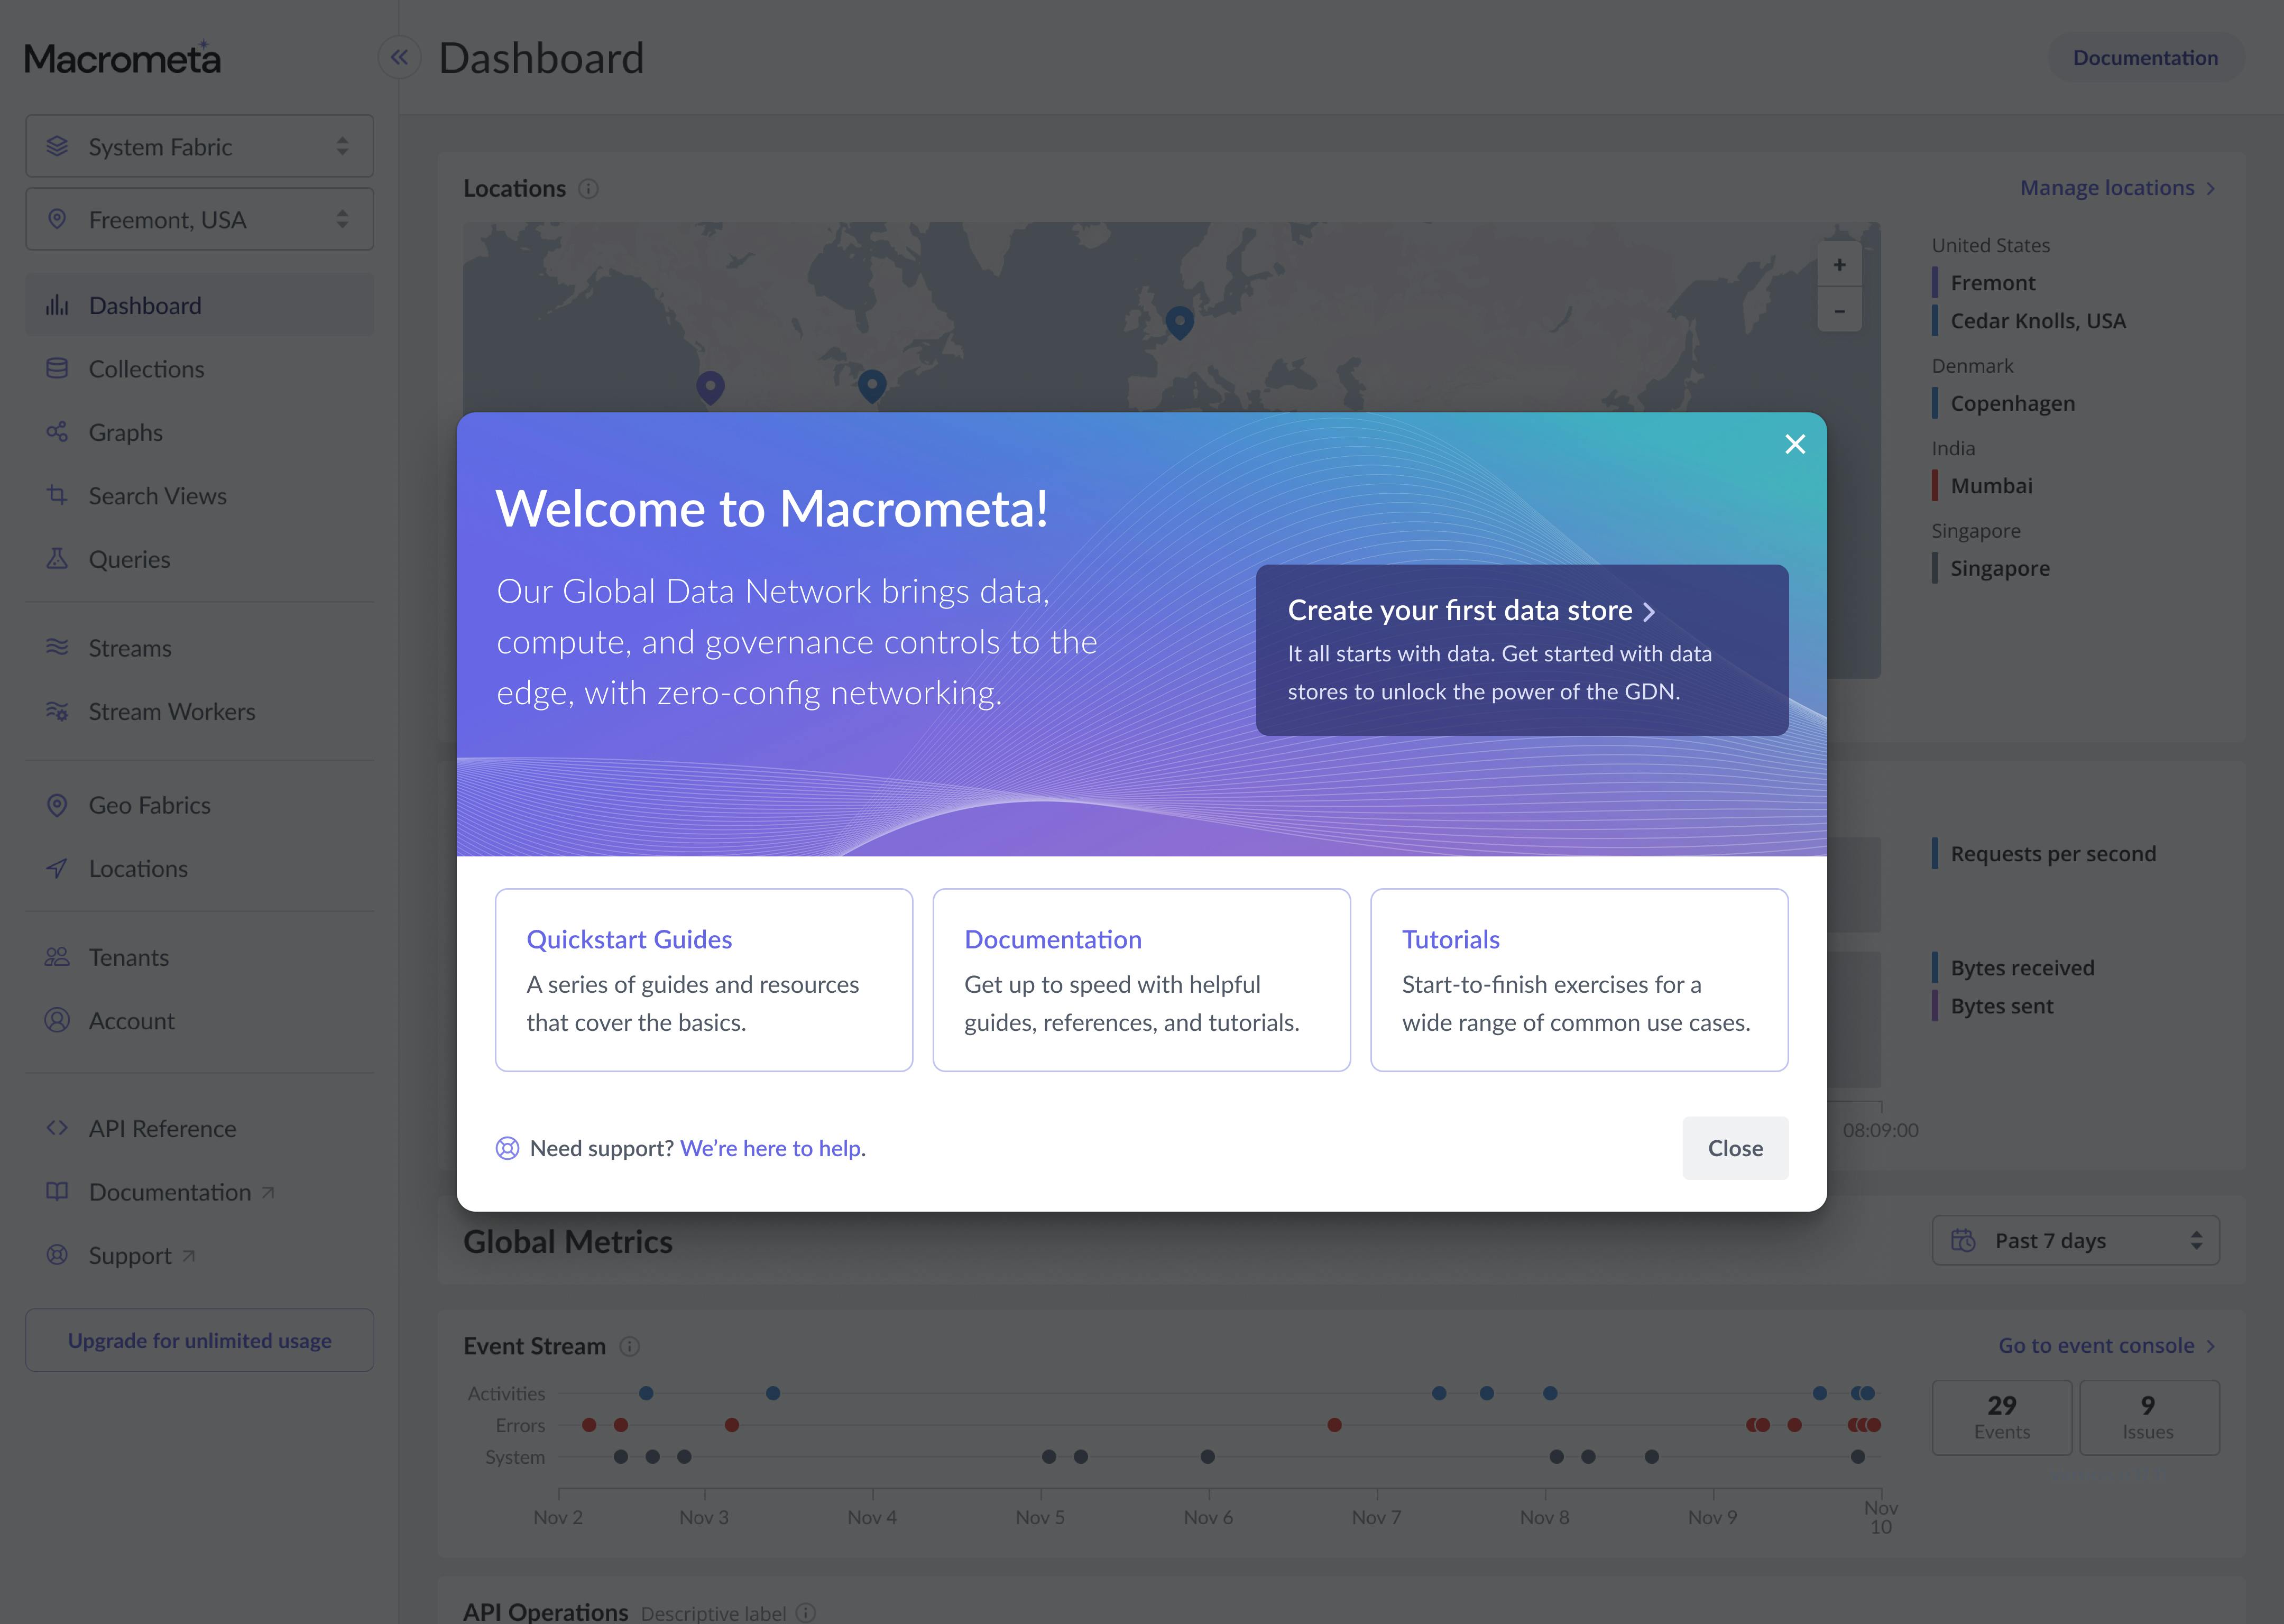Click the Documentation button in the top header
Image resolution: width=2284 pixels, height=1624 pixels.
click(x=2145, y=58)
